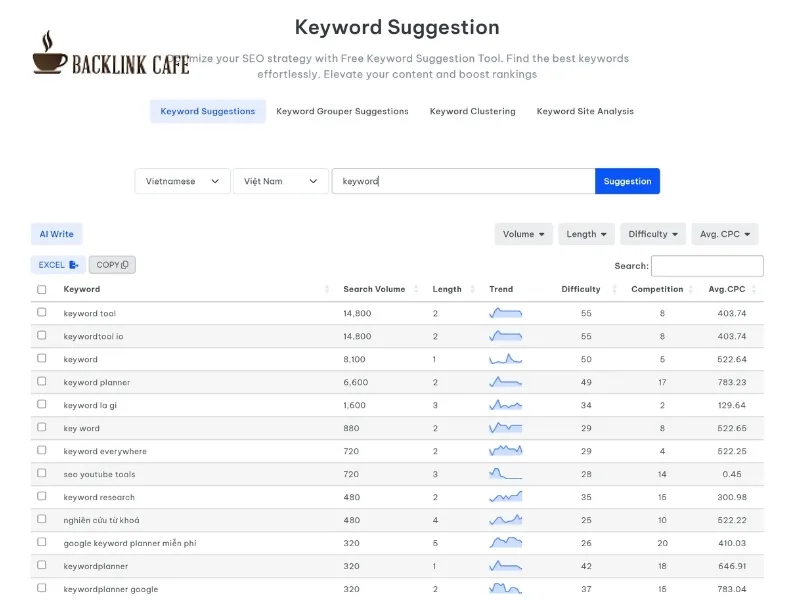Click the COPY button
The width and height of the screenshot is (800, 600).
[112, 265]
